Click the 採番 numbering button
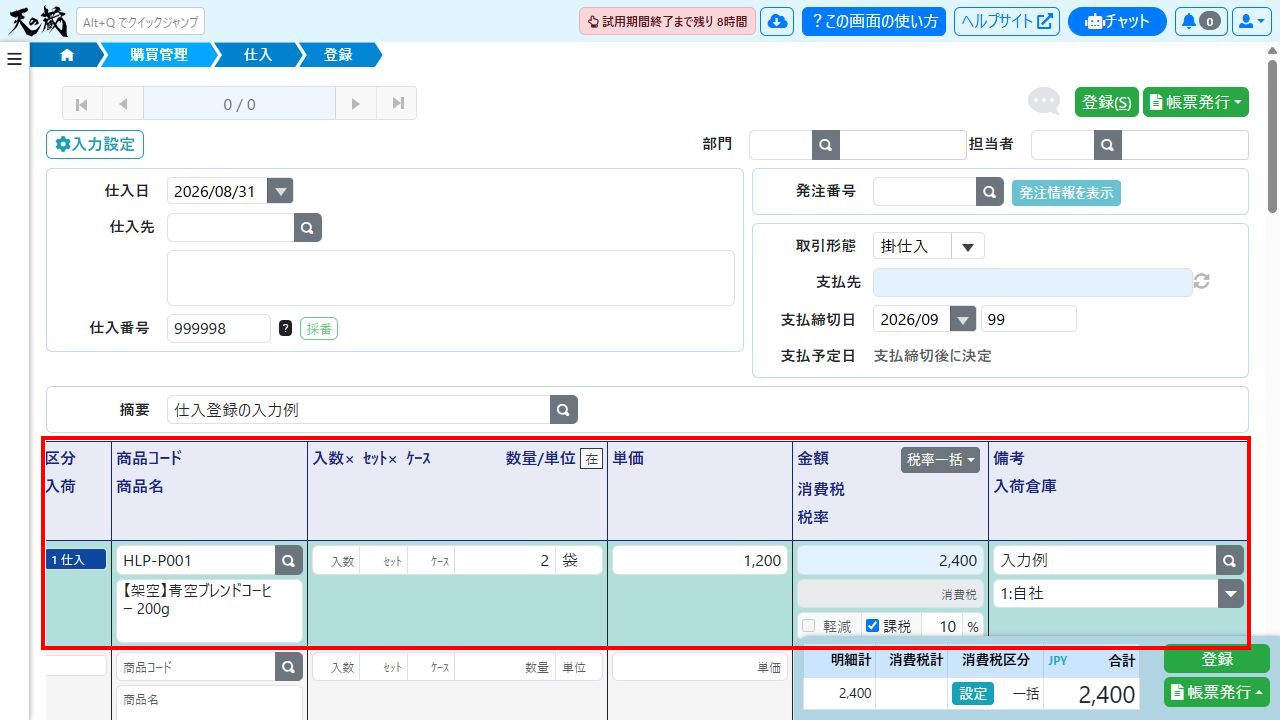The width and height of the screenshot is (1280, 720). [x=319, y=328]
